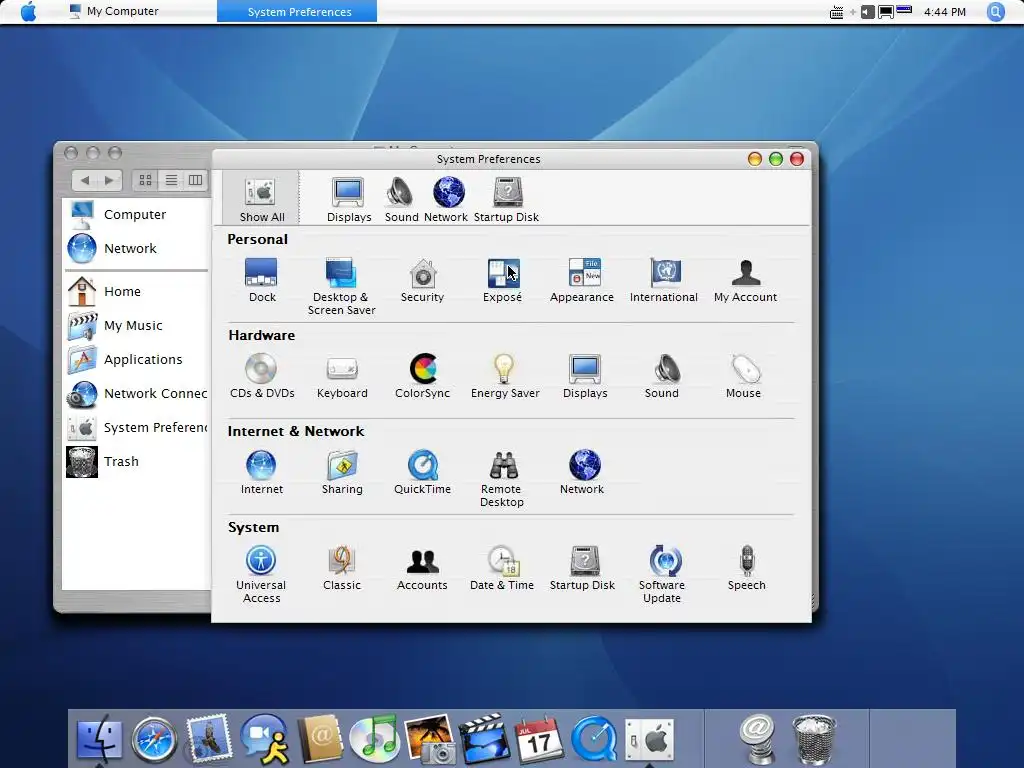Click Show All in the toolbar
Screen dimensions: 1024x768
pyautogui.click(x=261, y=198)
